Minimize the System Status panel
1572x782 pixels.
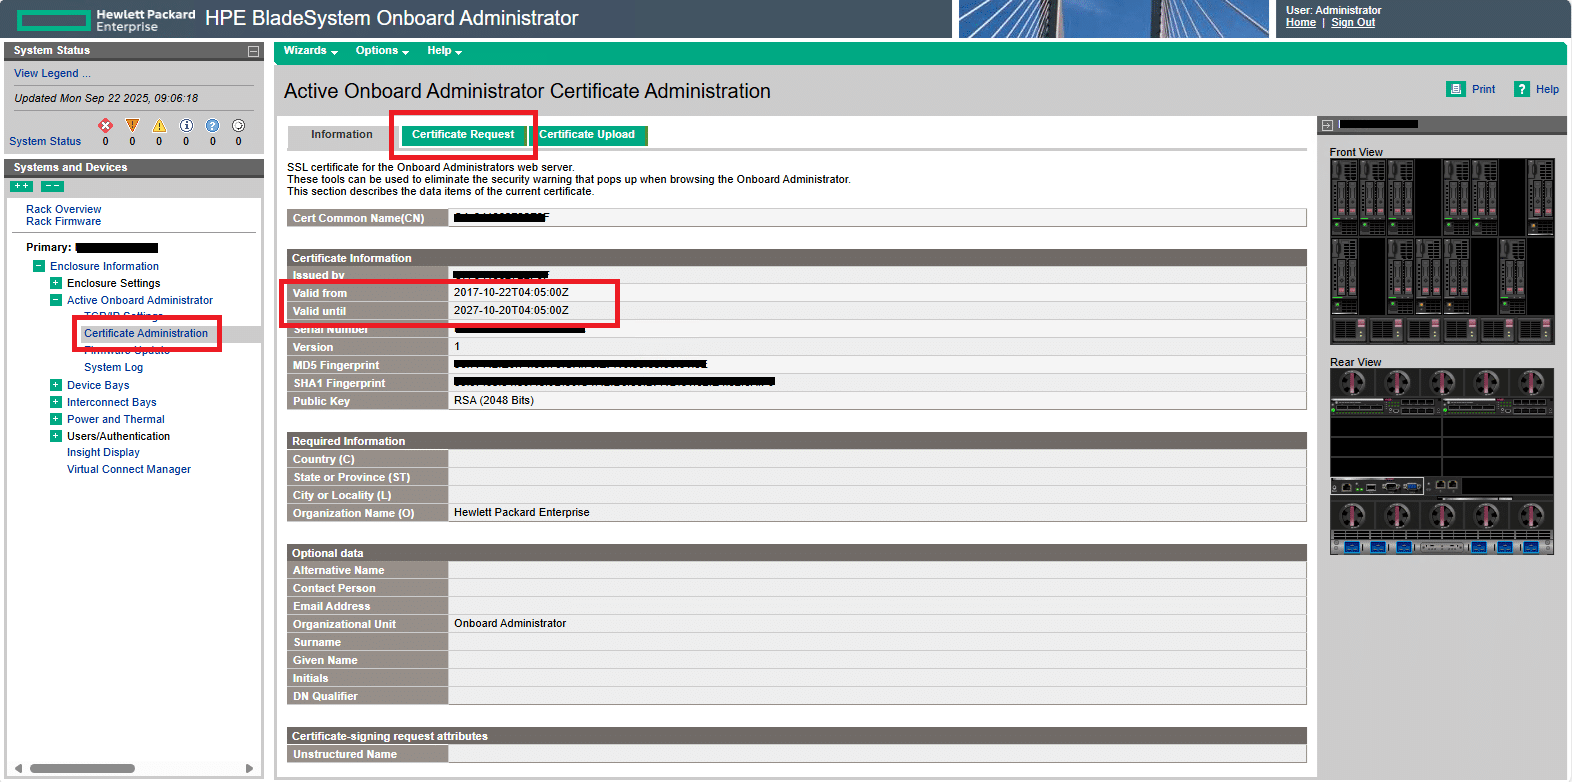253,51
